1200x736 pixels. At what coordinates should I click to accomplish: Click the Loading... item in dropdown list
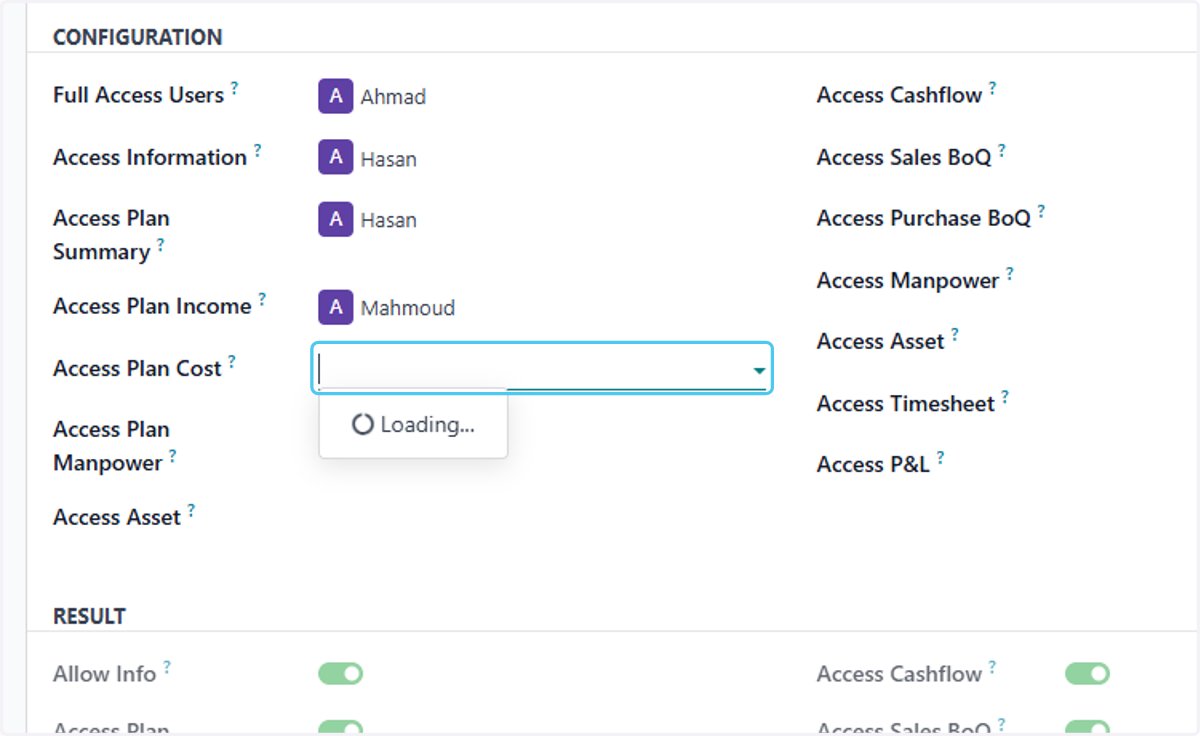[413, 425]
